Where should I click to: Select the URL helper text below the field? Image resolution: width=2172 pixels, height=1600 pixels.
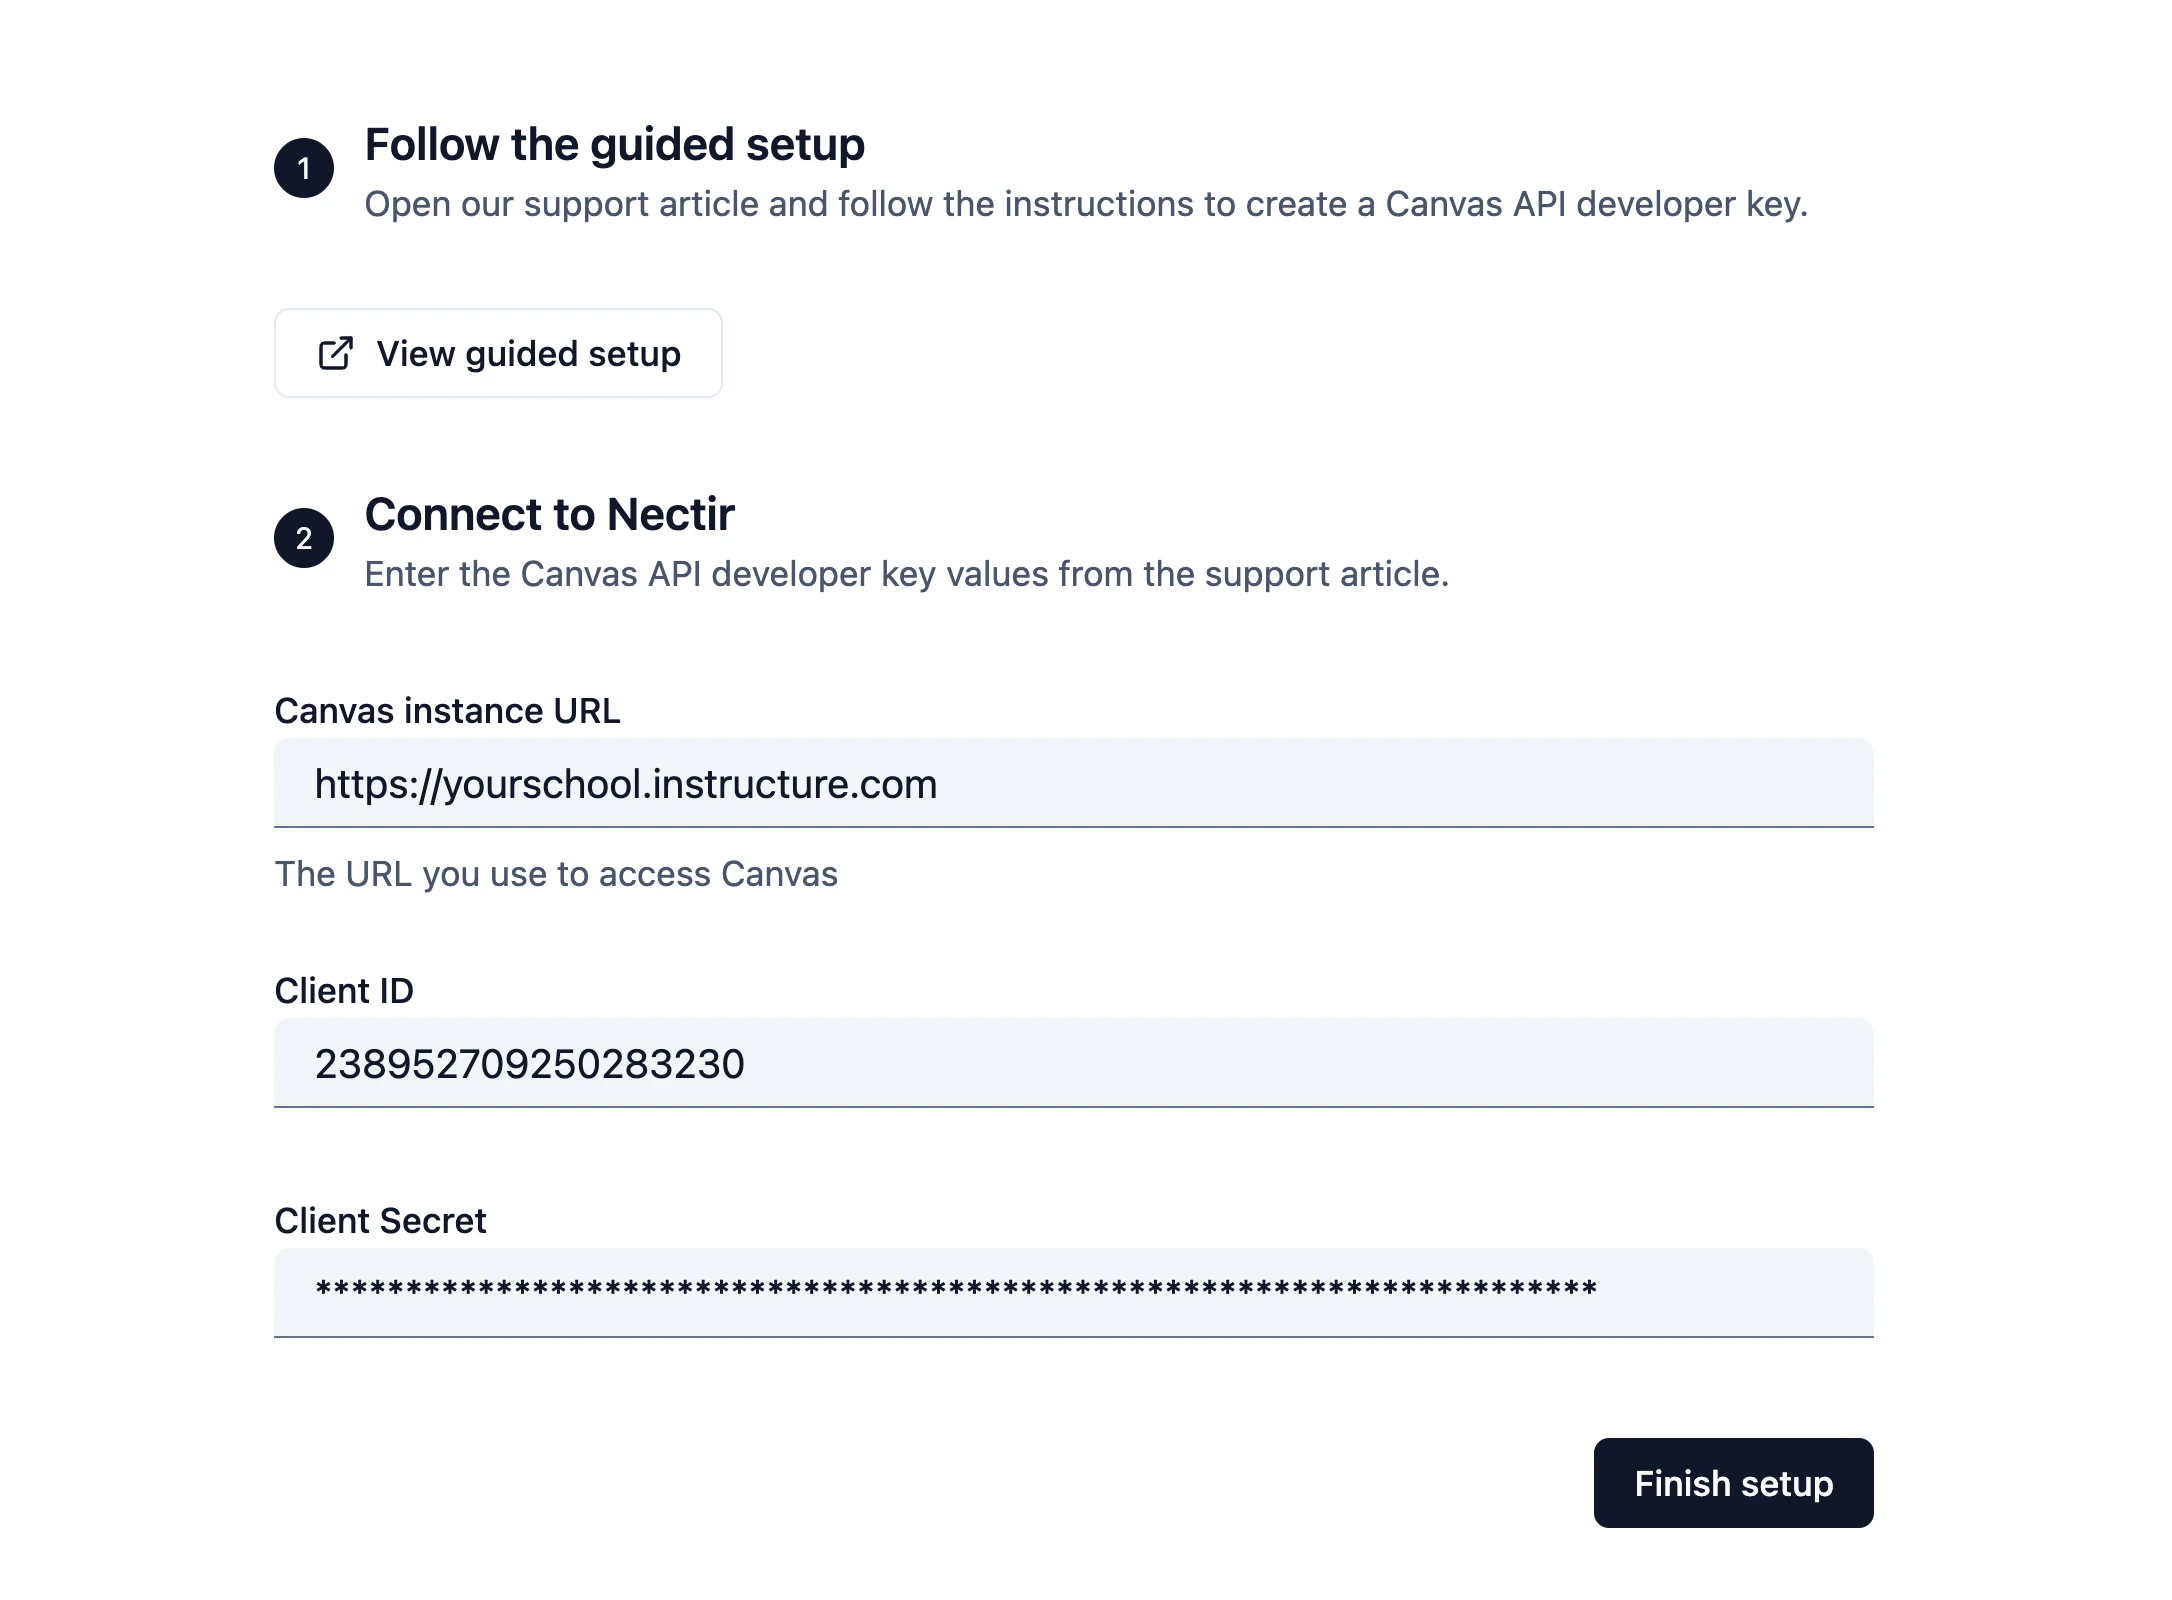[x=556, y=873]
